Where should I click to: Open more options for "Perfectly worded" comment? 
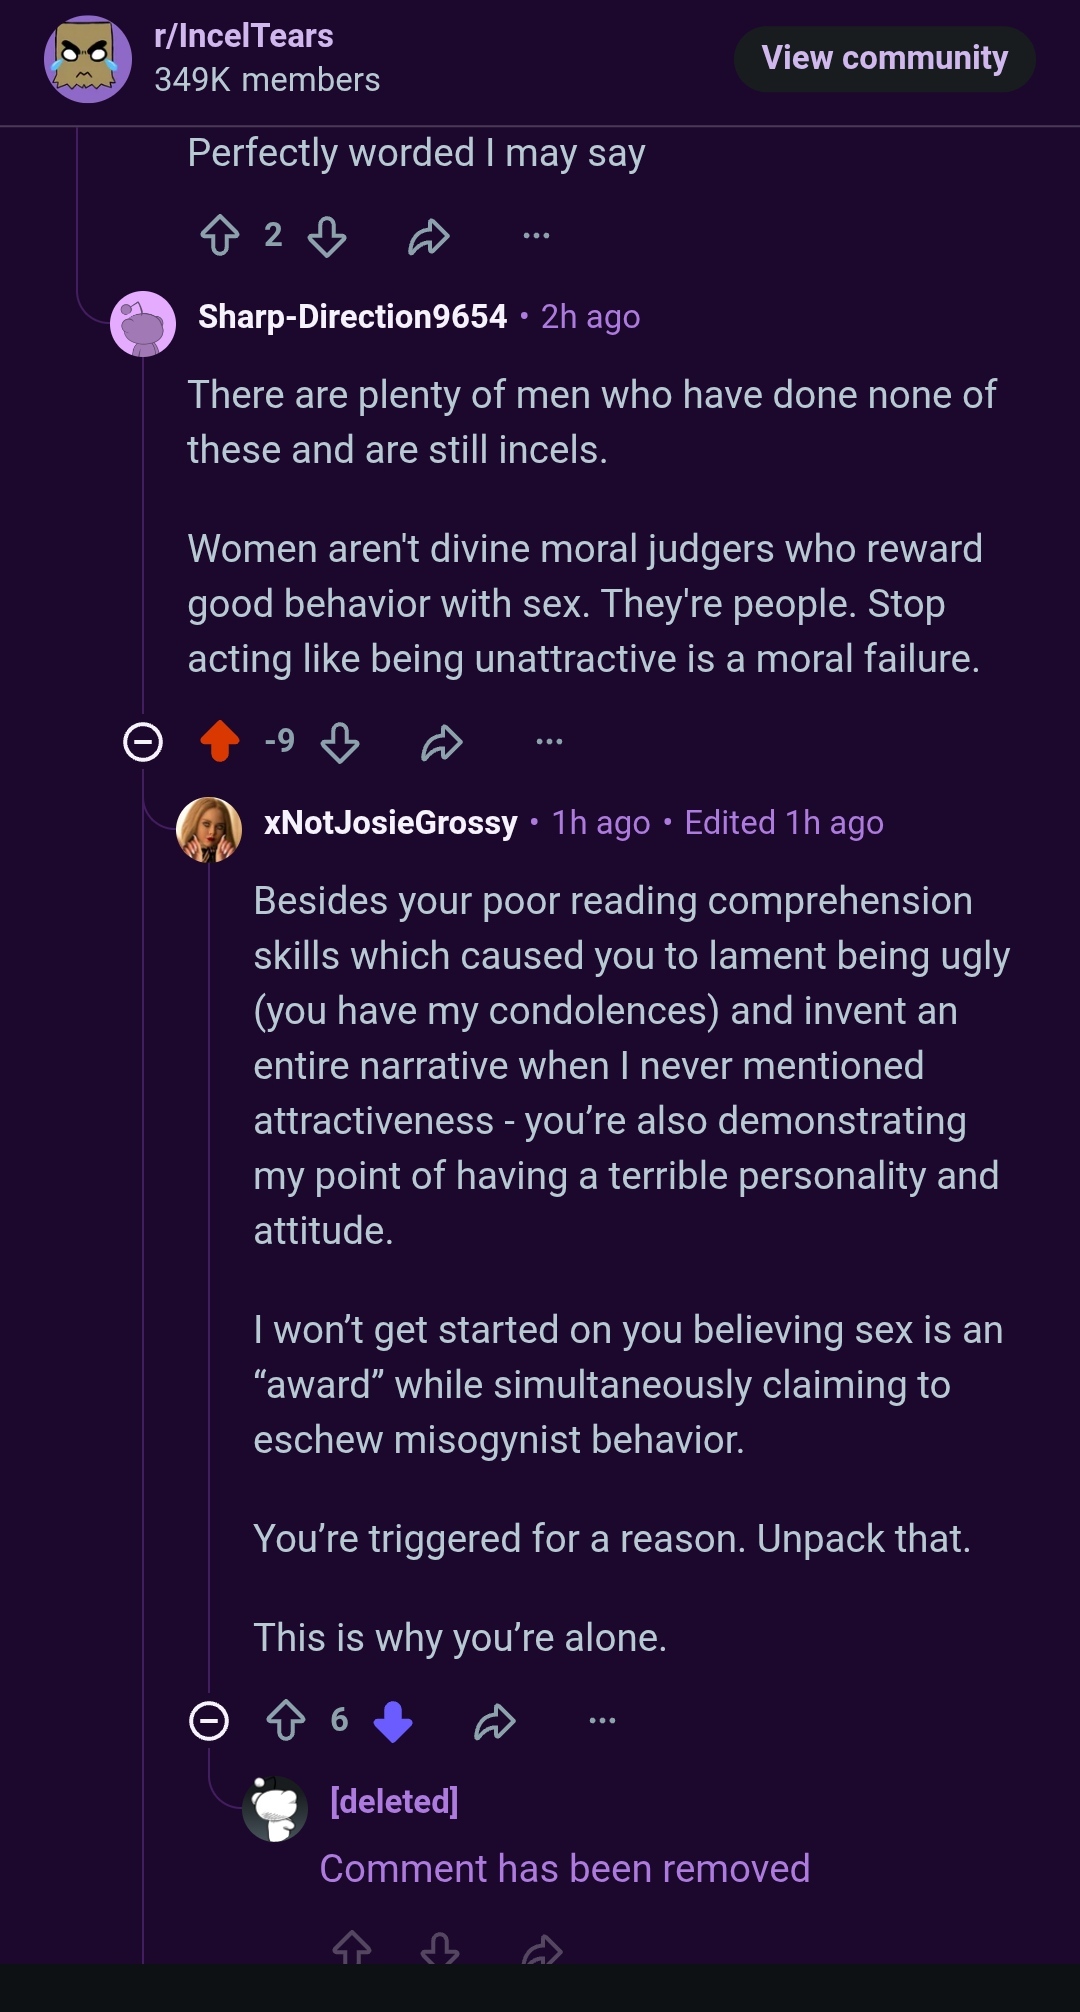(x=536, y=236)
